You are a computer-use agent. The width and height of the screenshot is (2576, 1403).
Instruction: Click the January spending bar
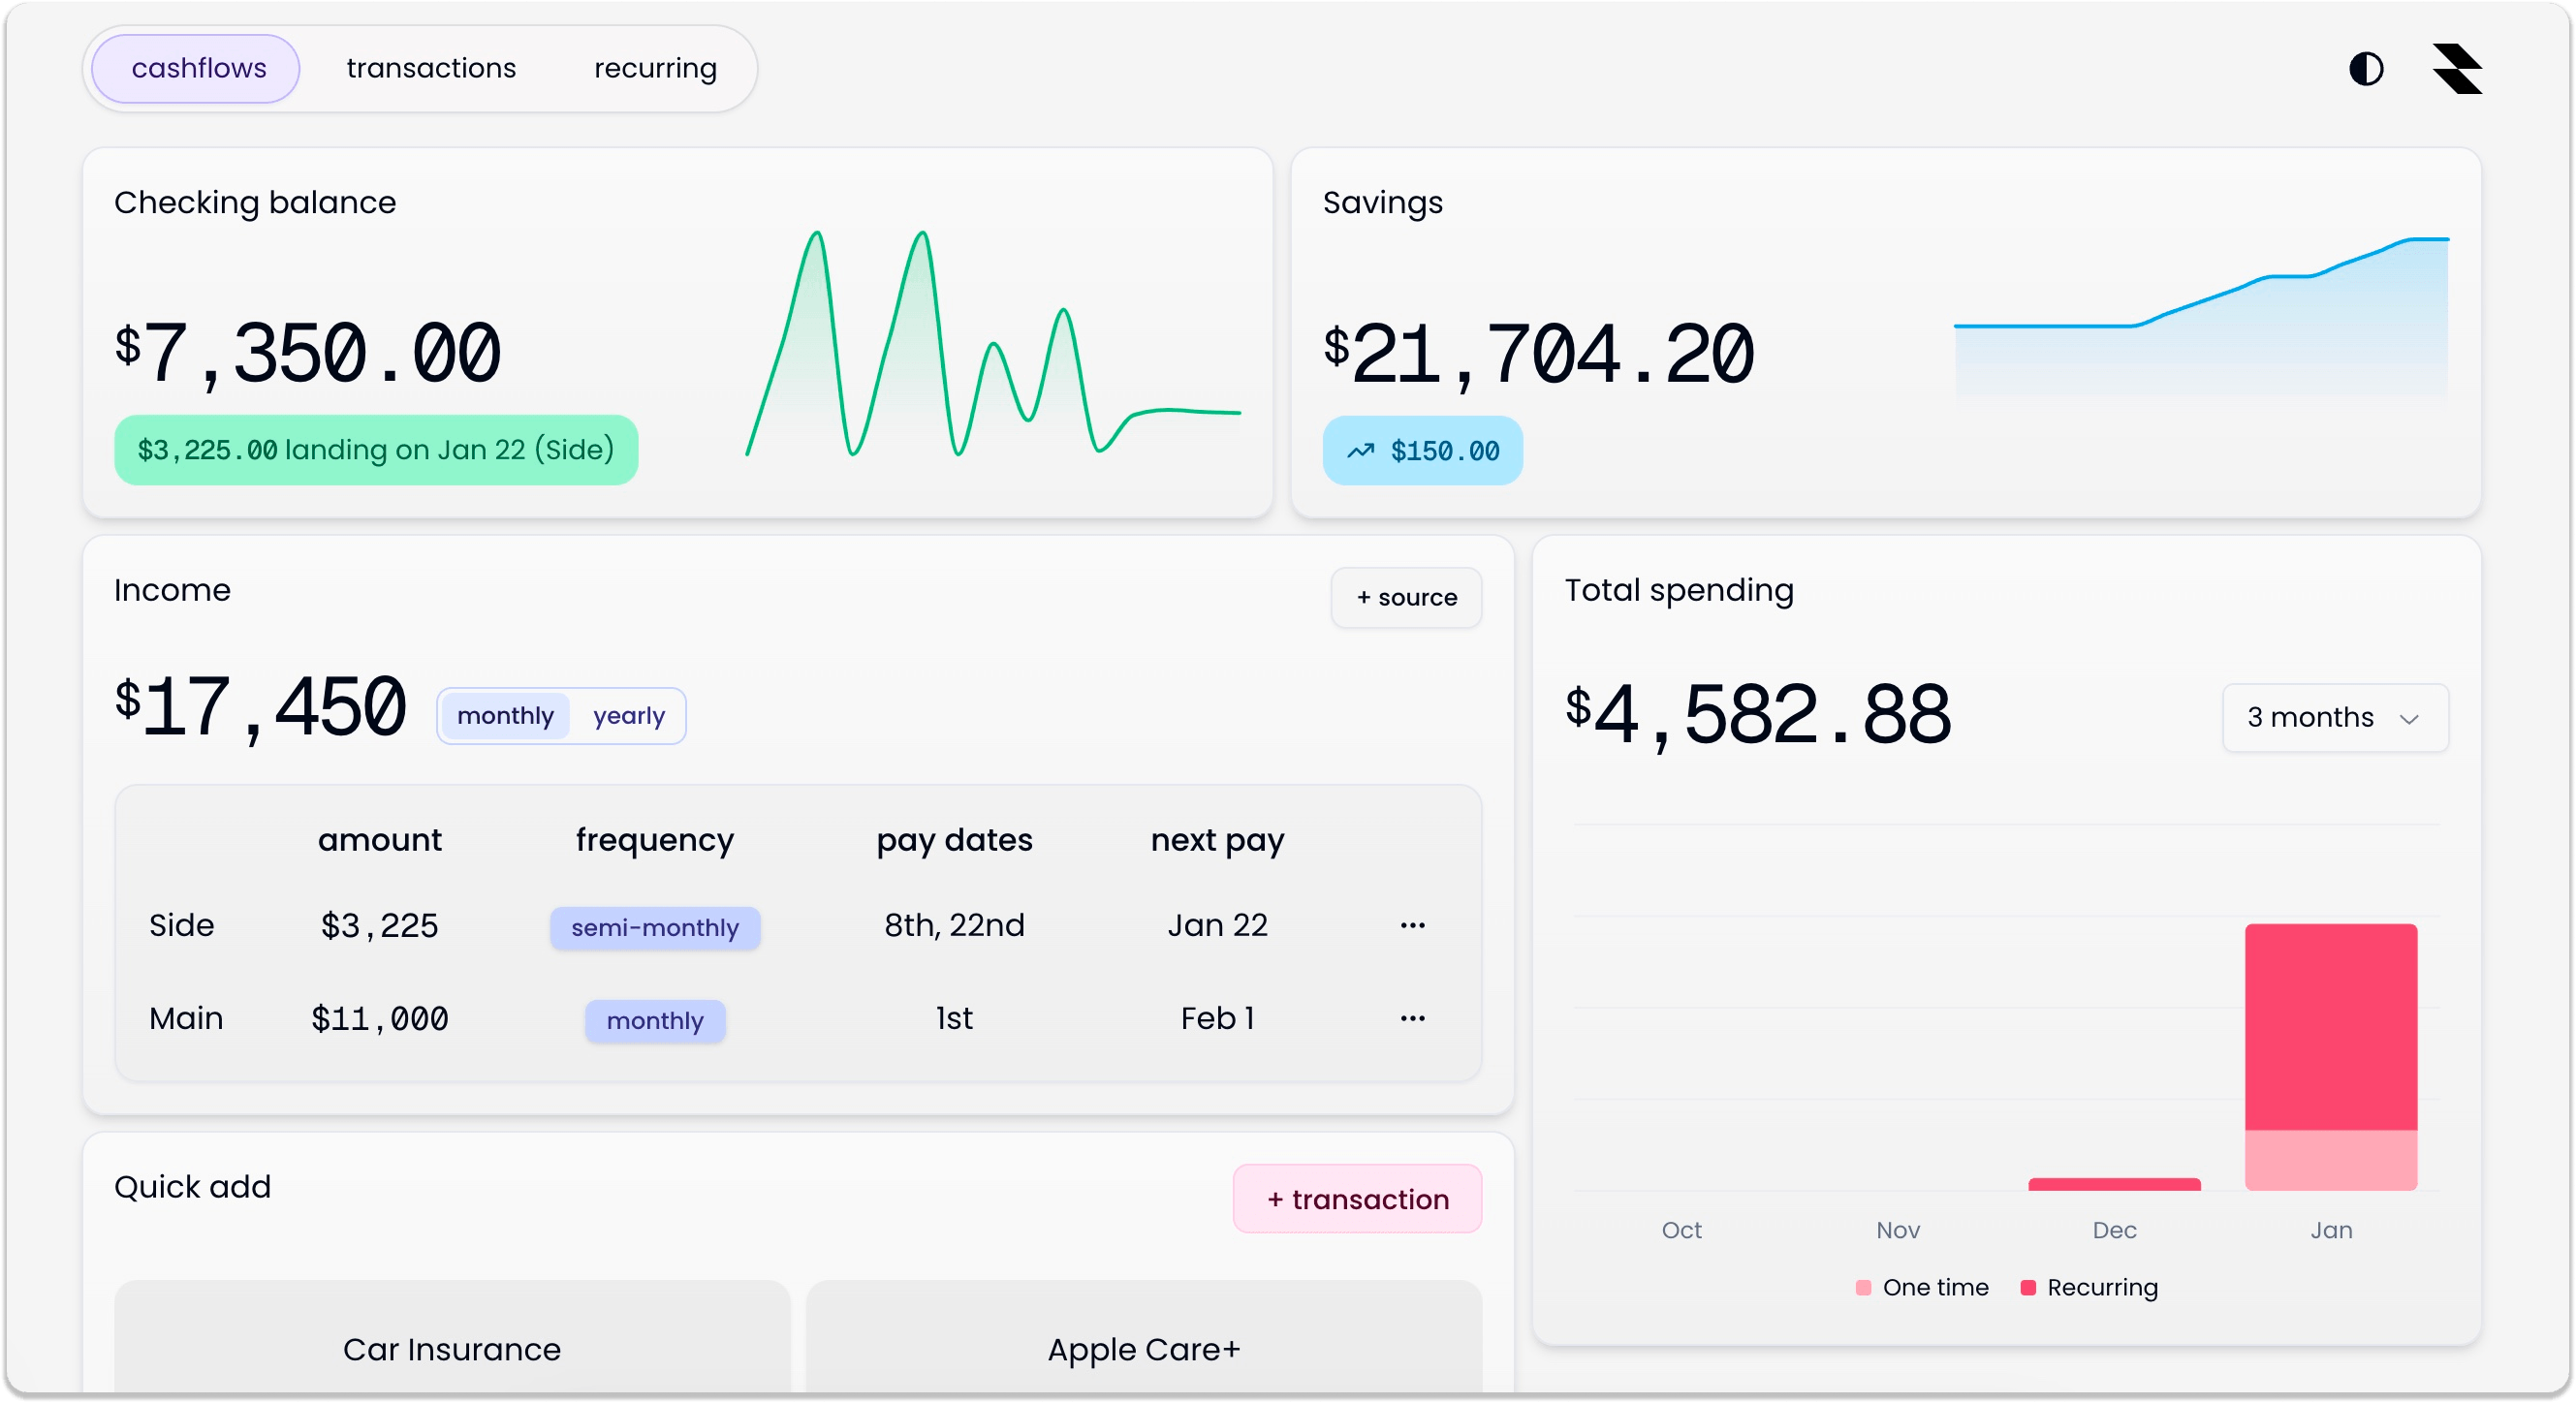pos(2331,1057)
